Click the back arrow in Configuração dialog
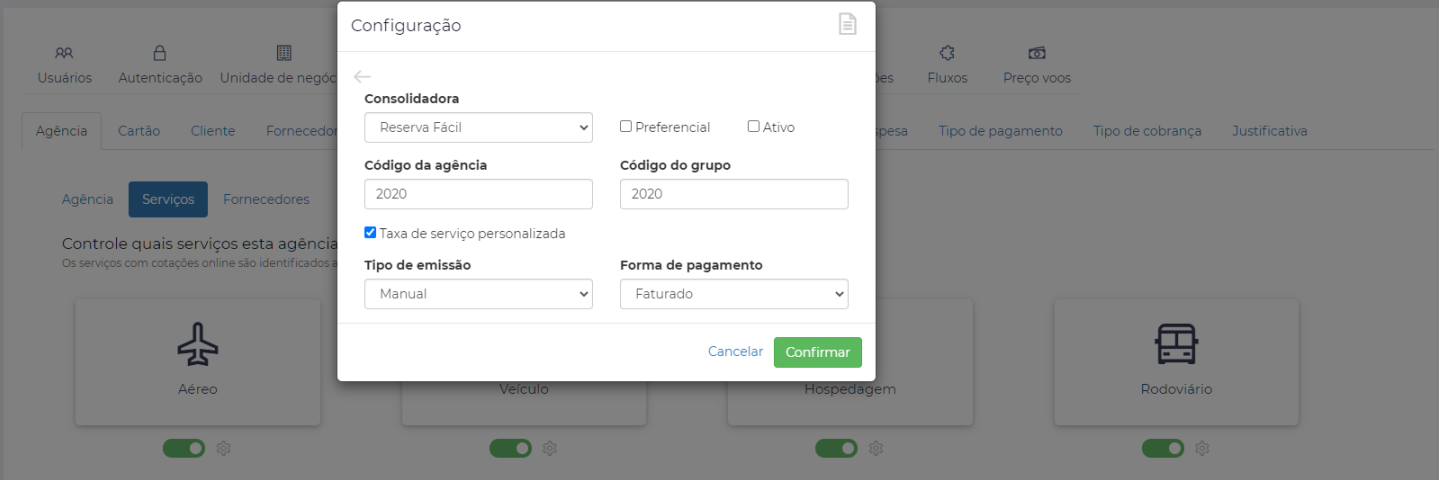This screenshot has height=480, width=1439. point(362,77)
